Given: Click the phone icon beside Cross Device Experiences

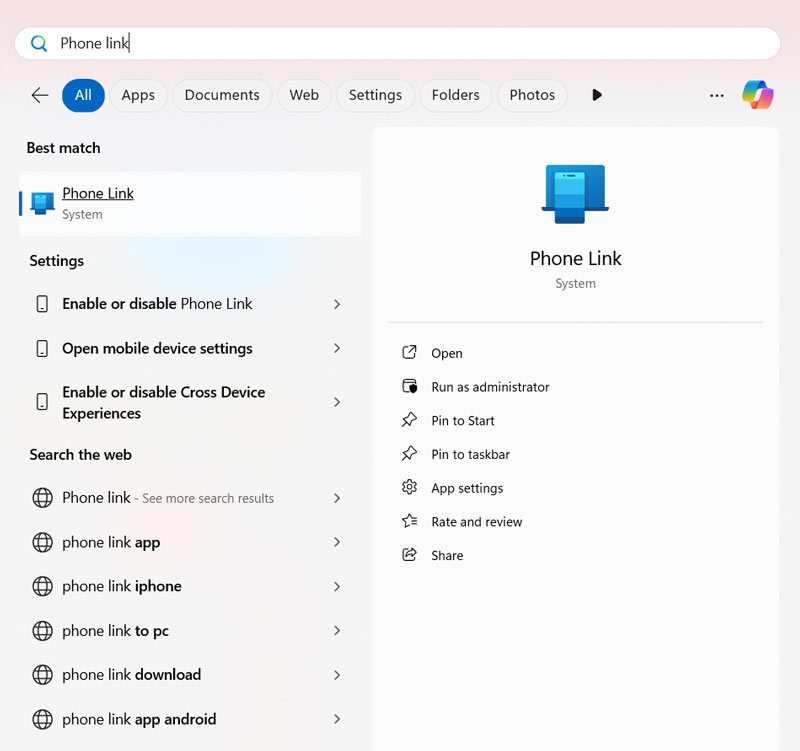Looking at the screenshot, I should coord(42,402).
